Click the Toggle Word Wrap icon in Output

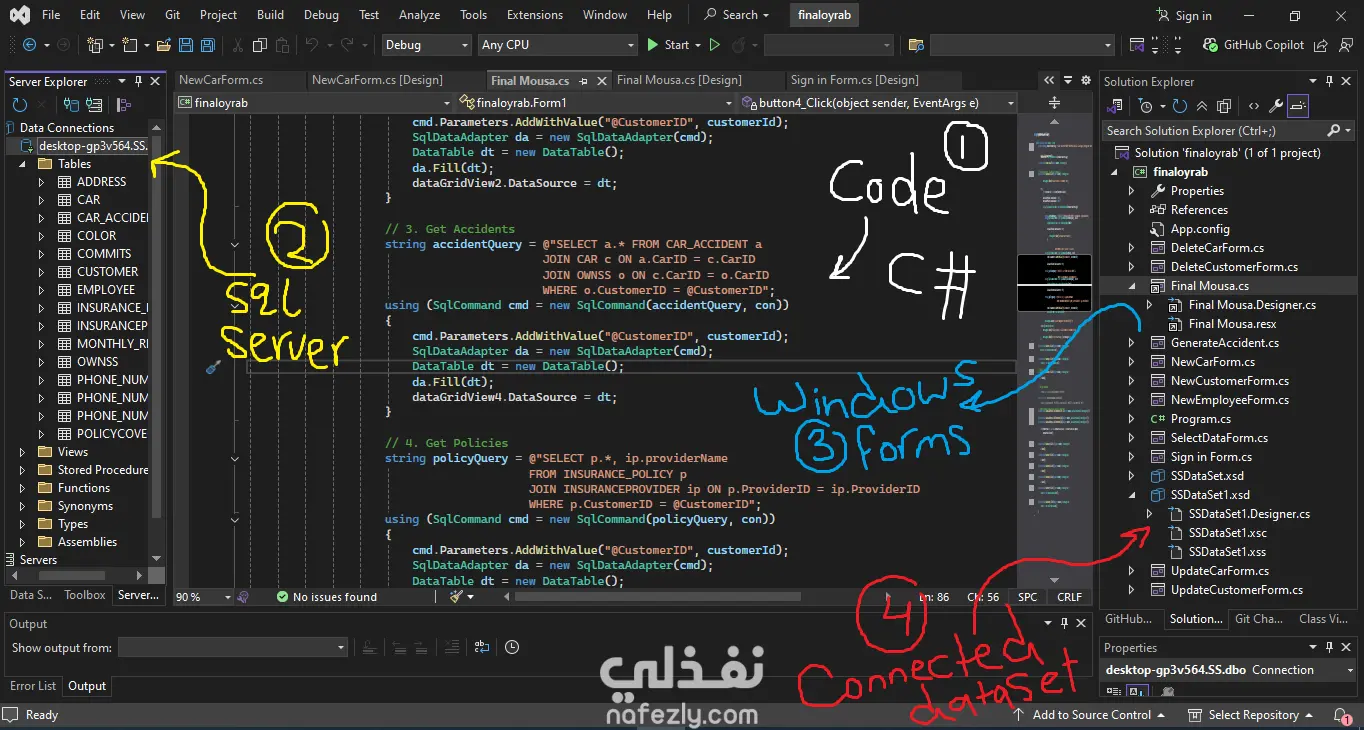click(x=482, y=647)
